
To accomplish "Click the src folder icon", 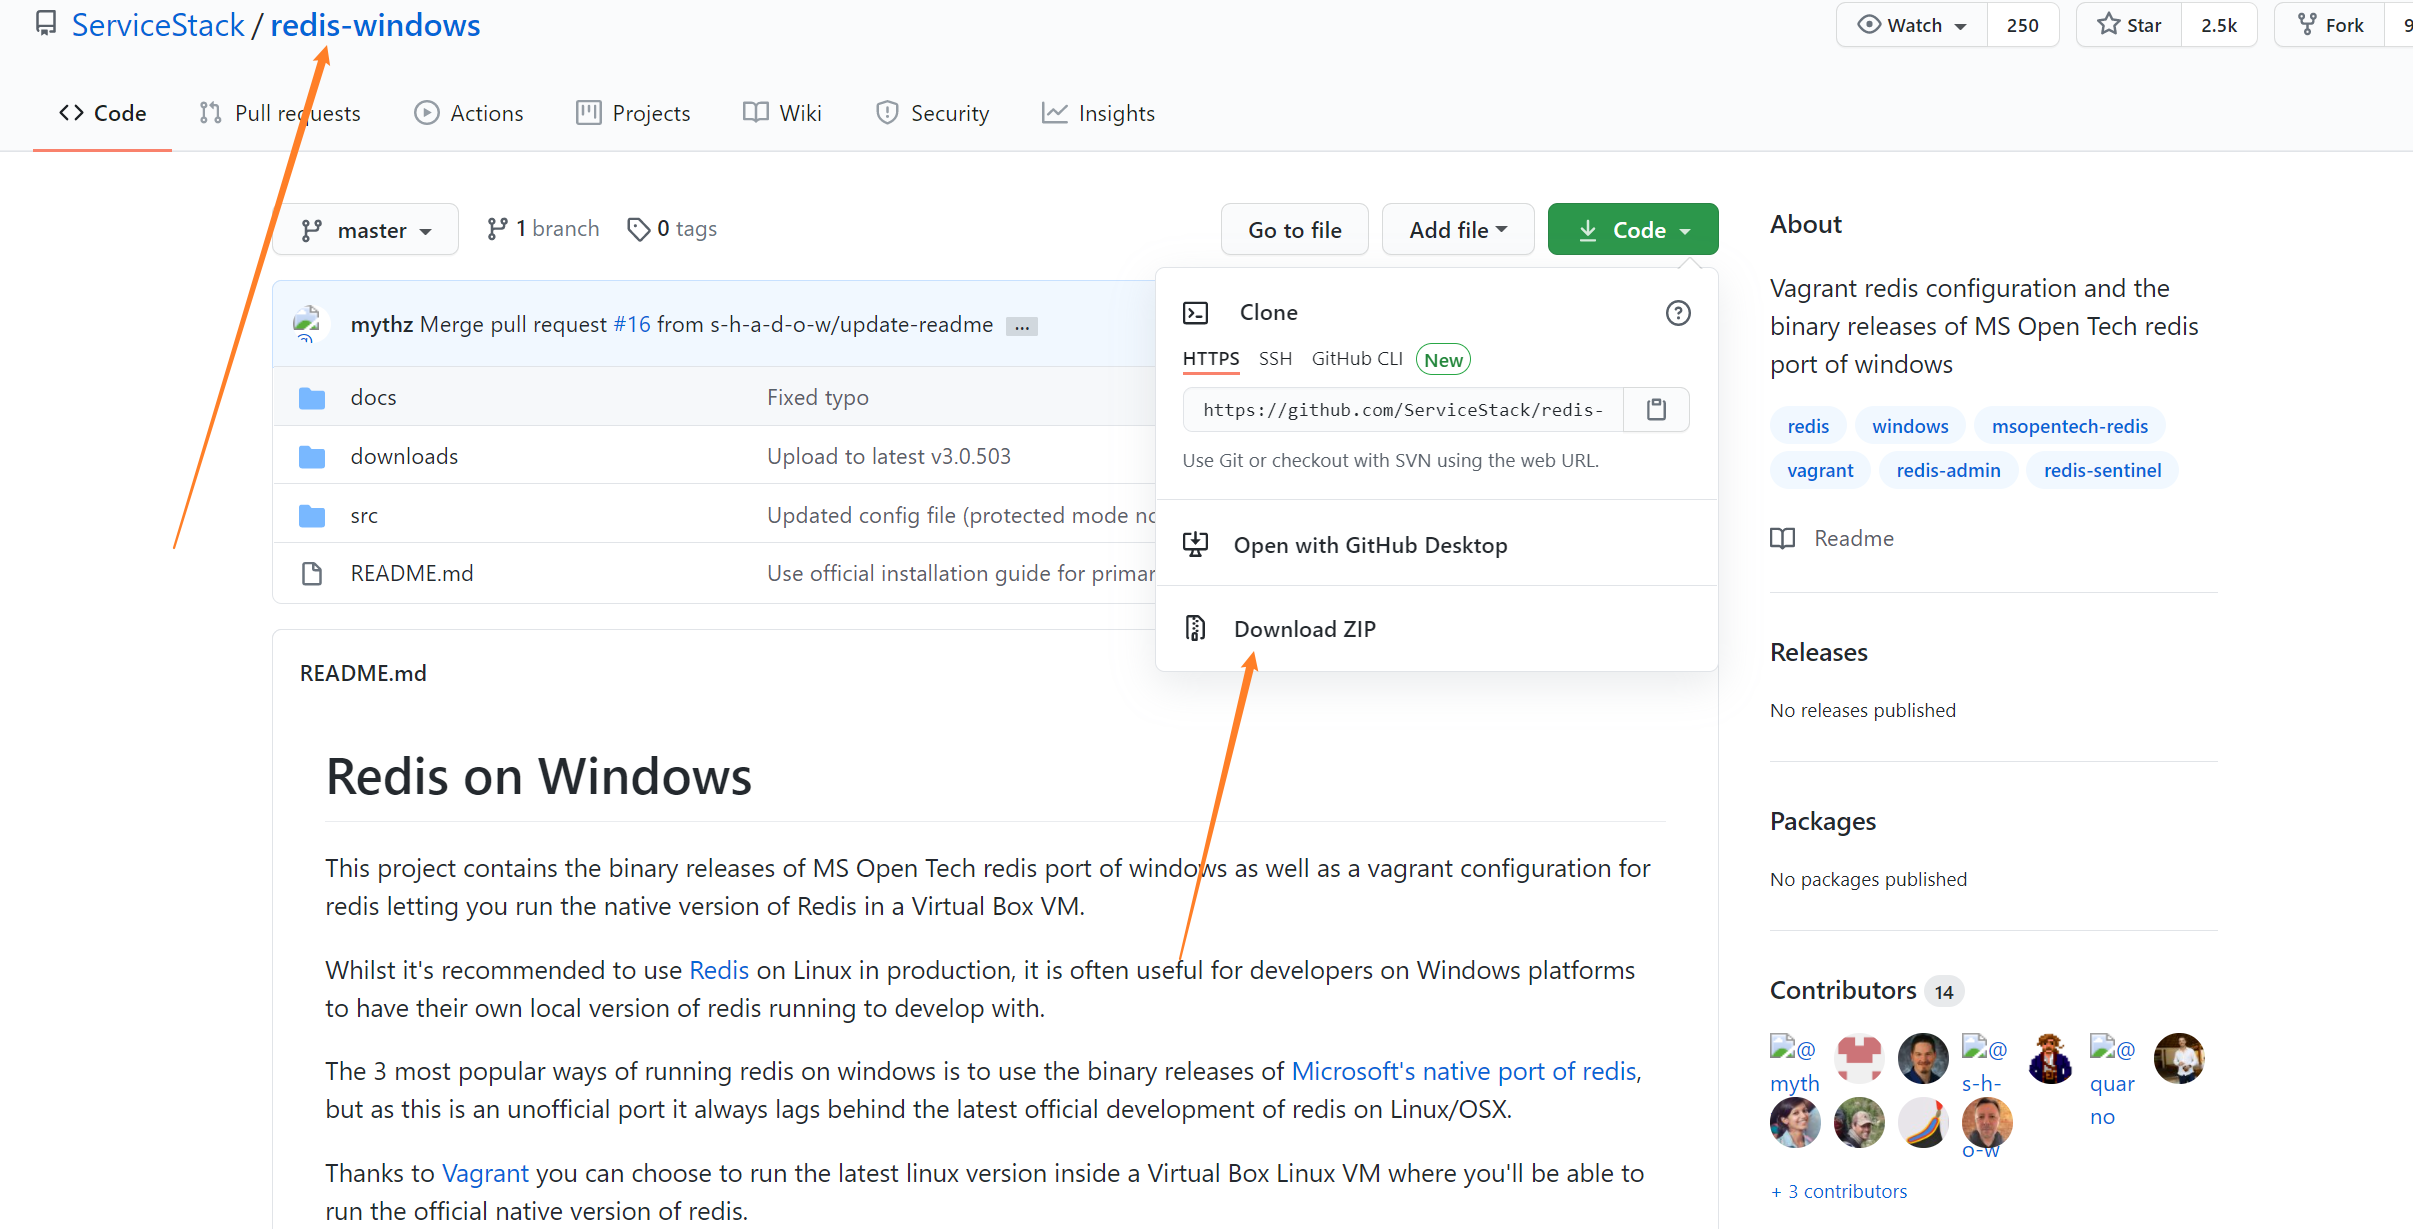I will pos(312,516).
